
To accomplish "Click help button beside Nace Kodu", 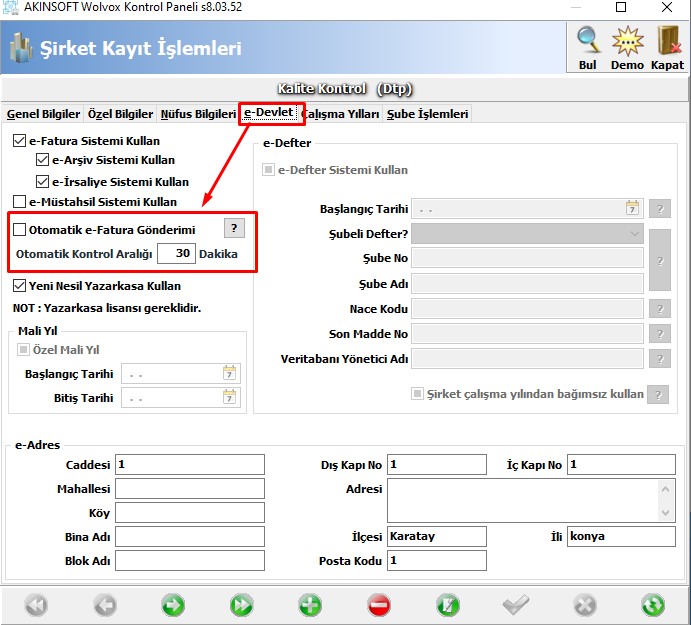I will click(660, 309).
